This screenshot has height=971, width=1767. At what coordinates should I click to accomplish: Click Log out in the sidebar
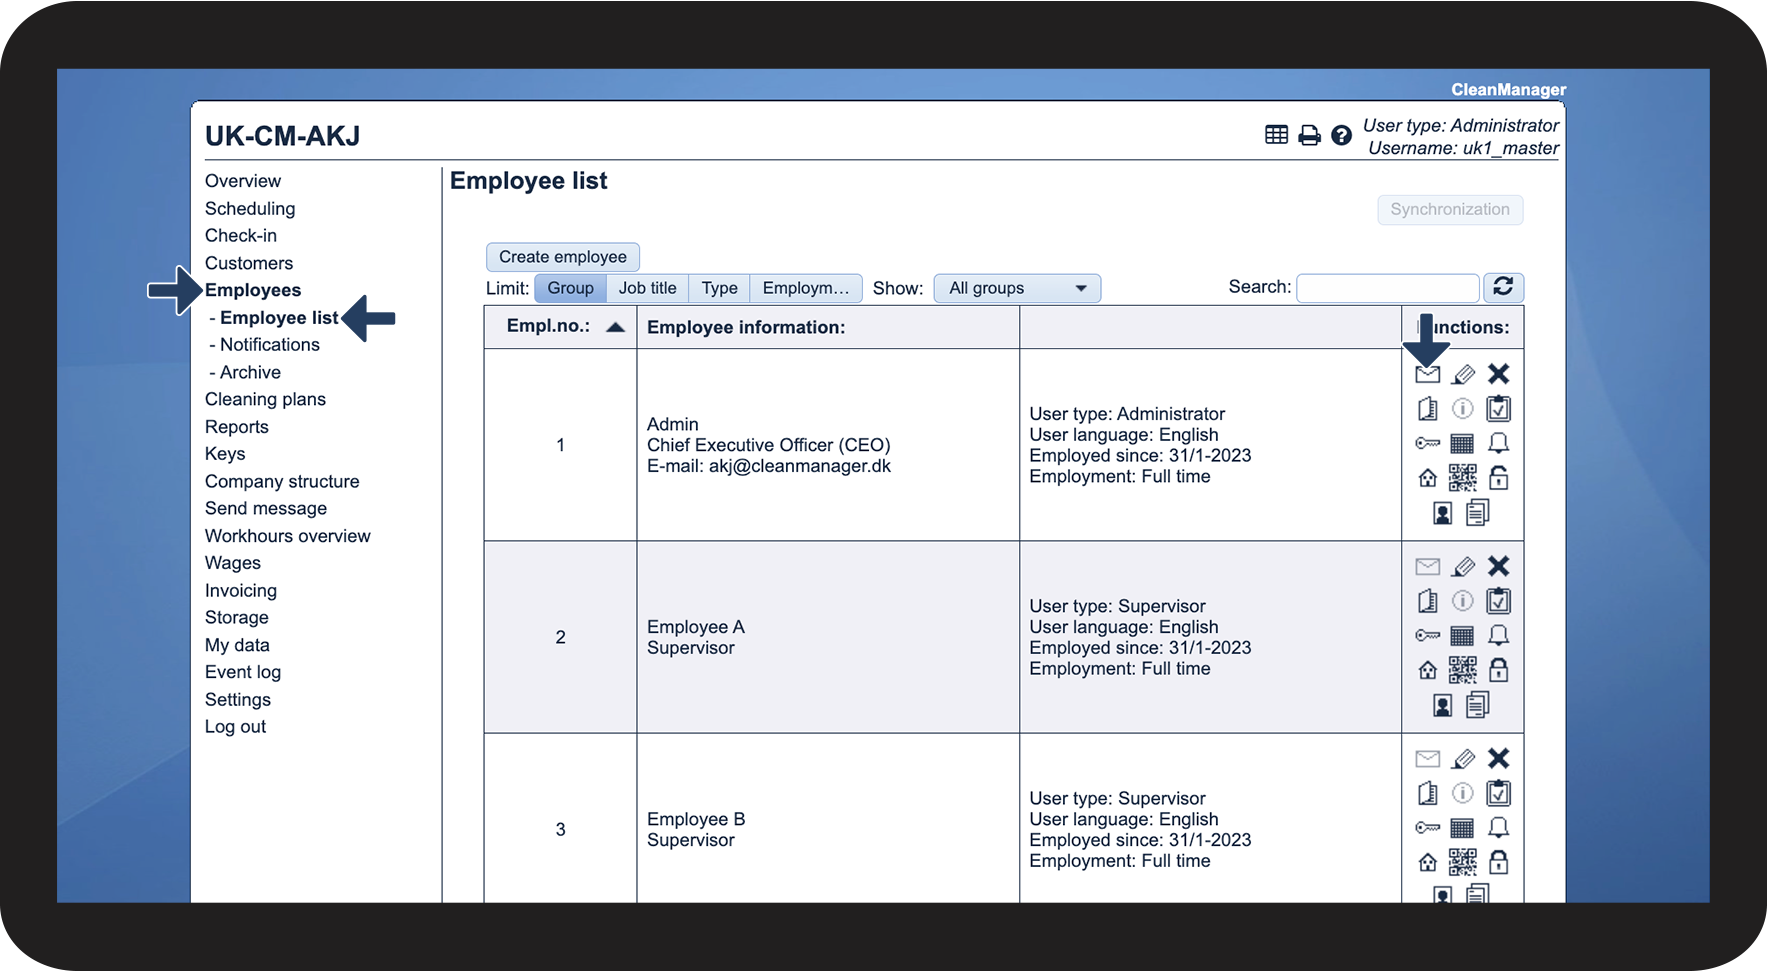click(235, 727)
